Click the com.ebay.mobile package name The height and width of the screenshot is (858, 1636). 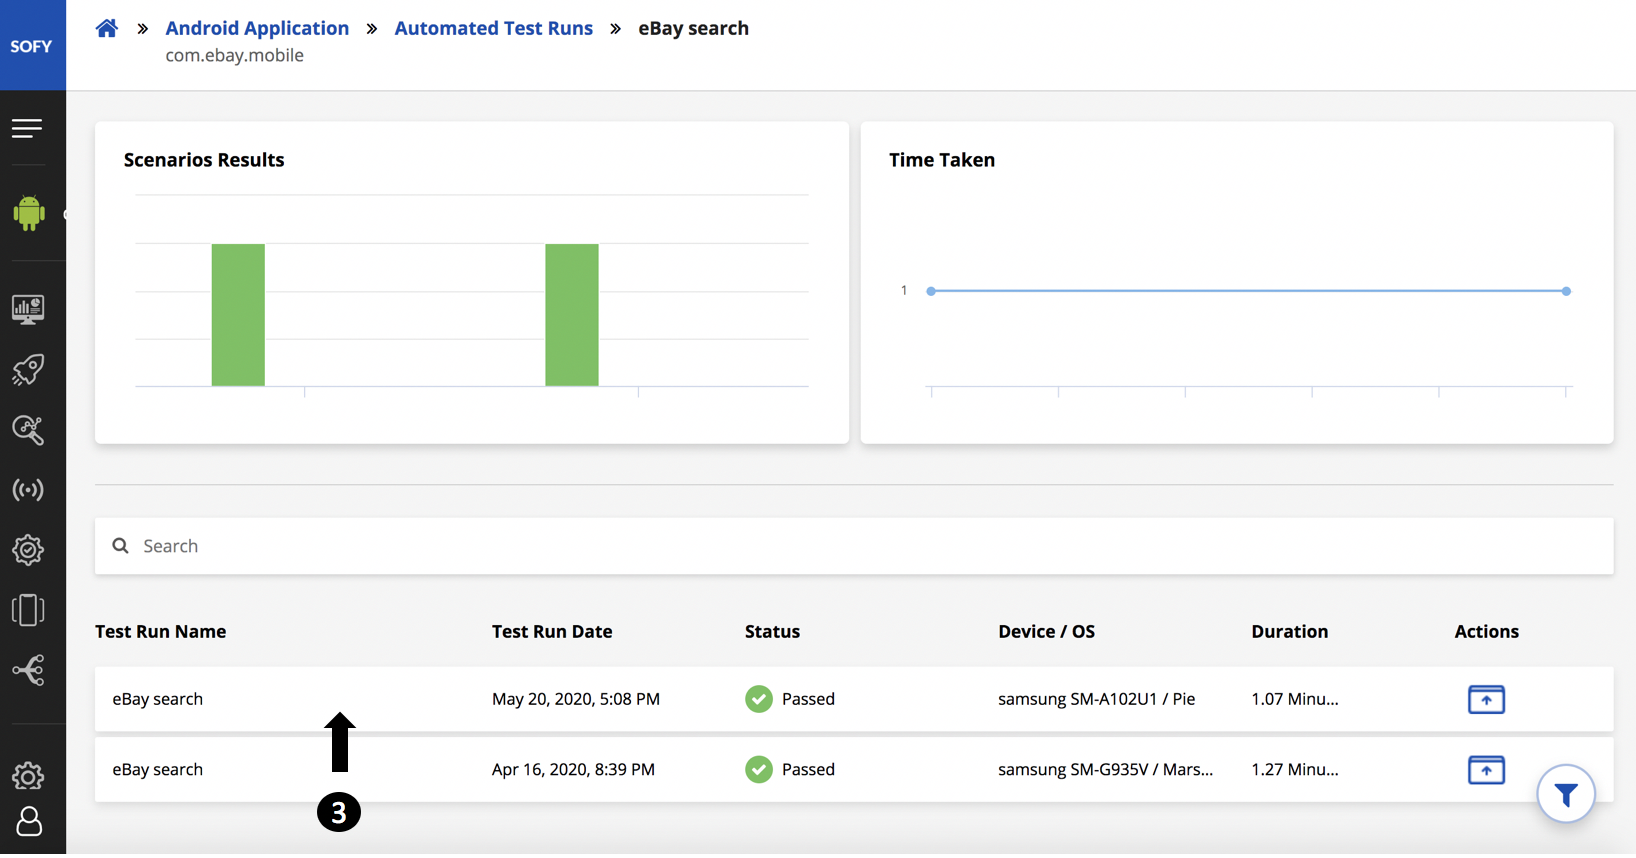click(x=234, y=56)
